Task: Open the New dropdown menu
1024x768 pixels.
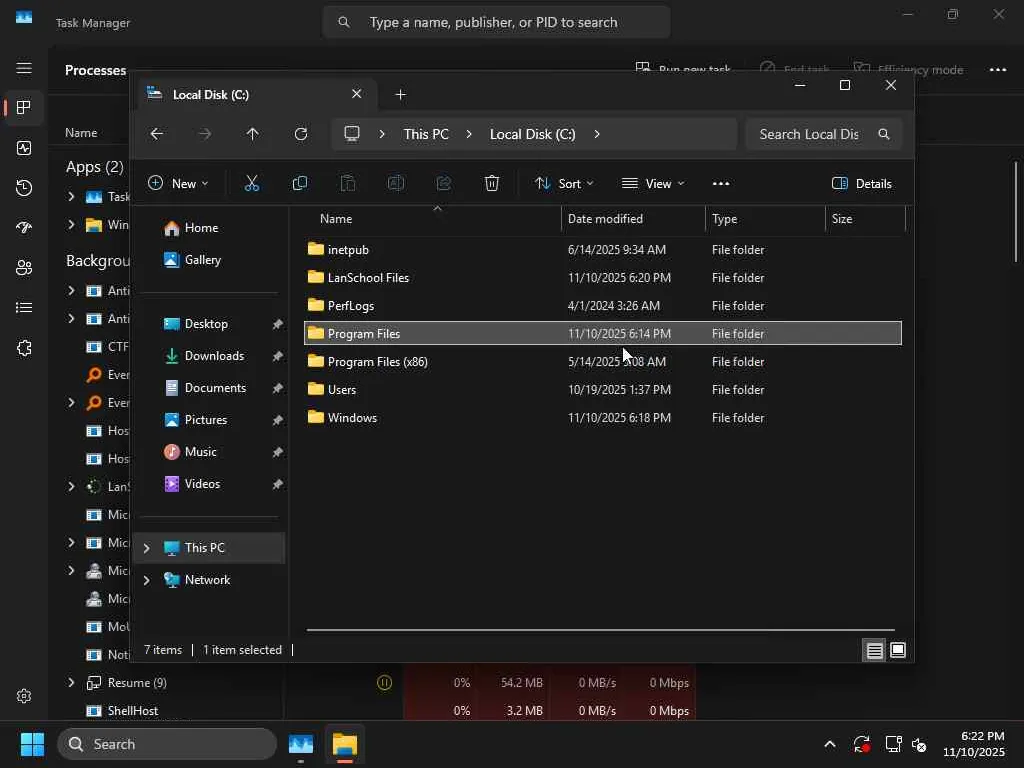Action: pos(178,184)
